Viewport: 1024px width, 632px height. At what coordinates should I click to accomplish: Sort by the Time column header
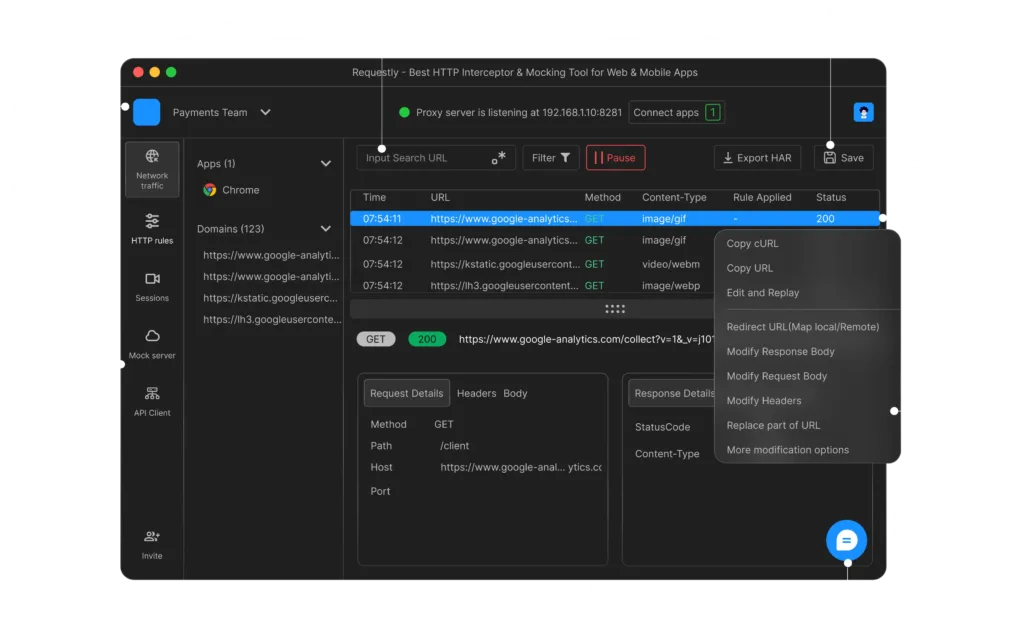374,198
